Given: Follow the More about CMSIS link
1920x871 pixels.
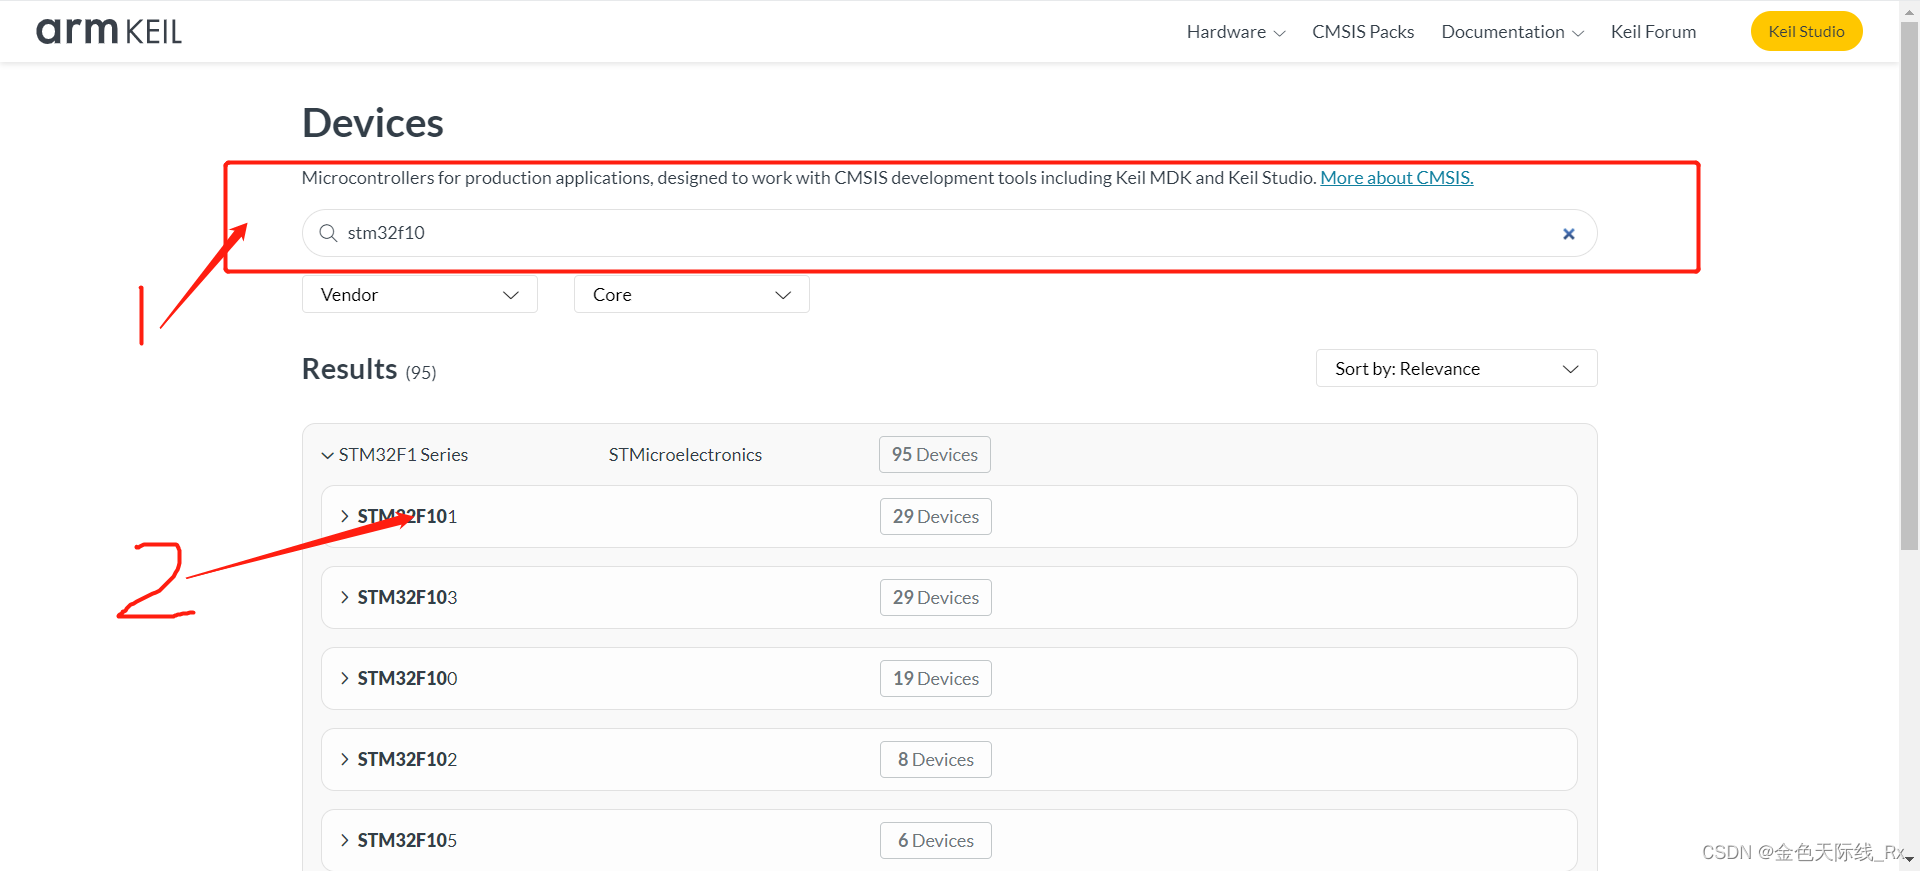Looking at the screenshot, I should 1396,178.
